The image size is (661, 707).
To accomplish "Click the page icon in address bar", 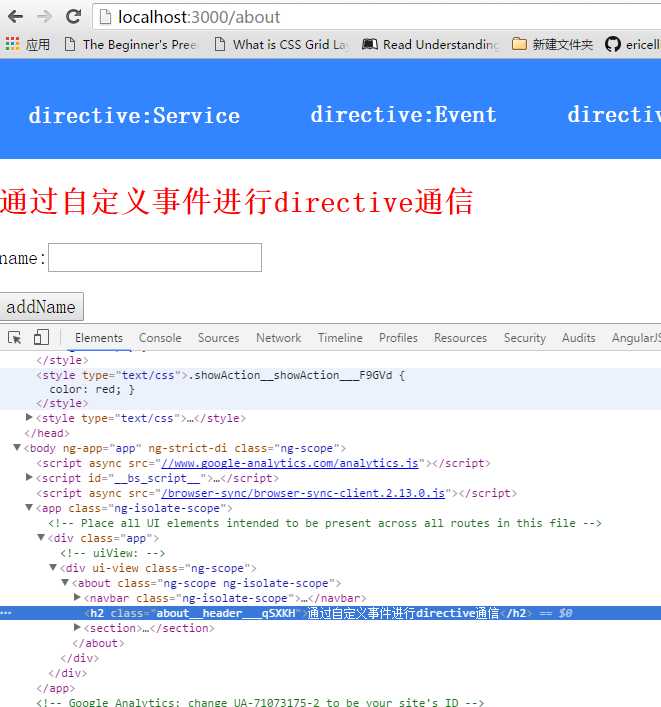I will (x=105, y=17).
